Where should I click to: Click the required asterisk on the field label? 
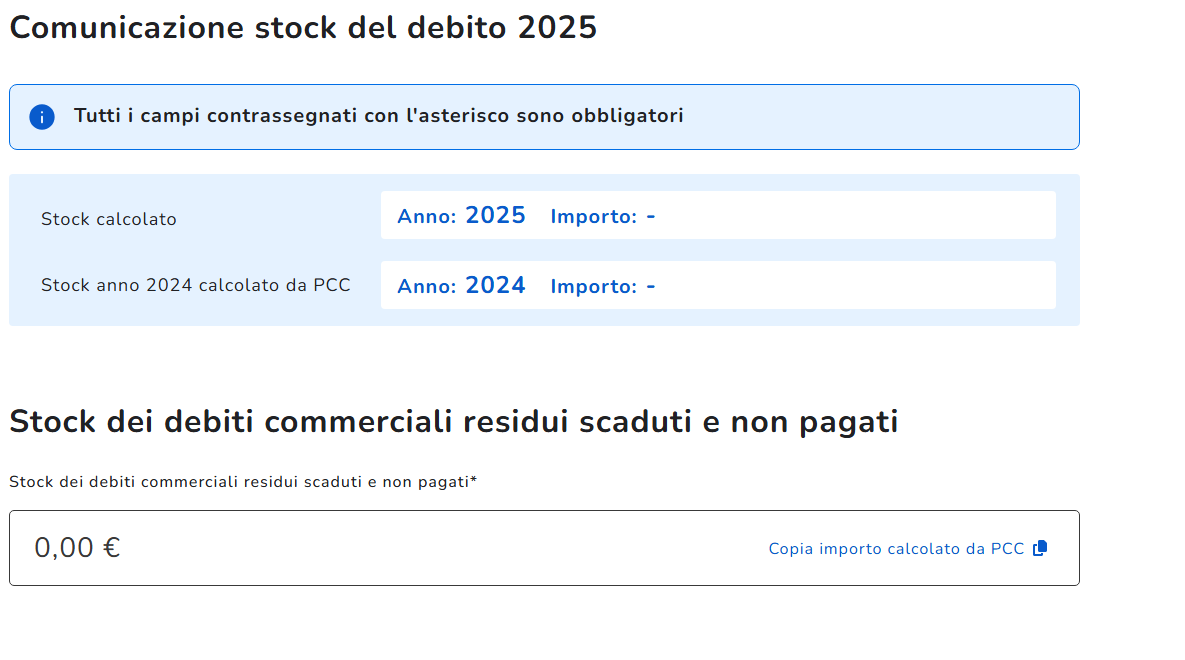coord(474,480)
